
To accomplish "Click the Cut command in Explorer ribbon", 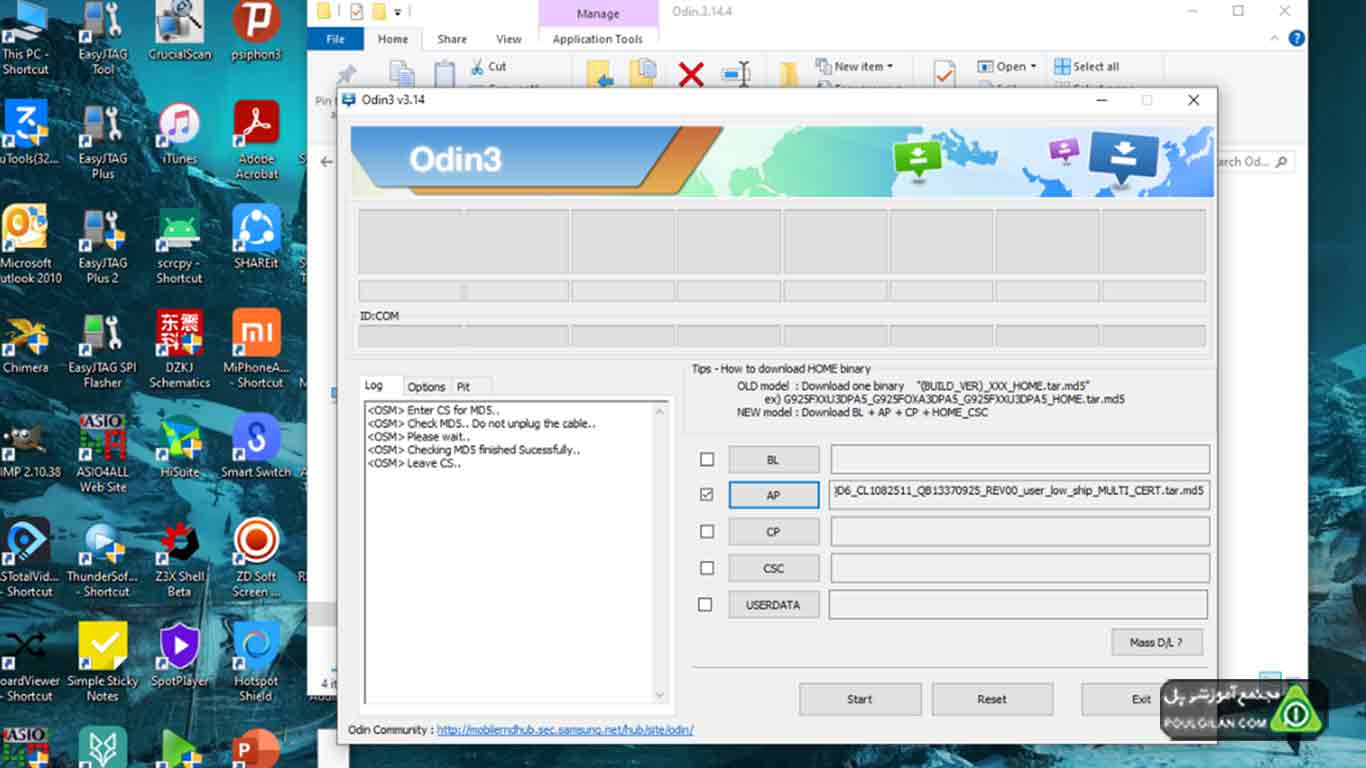I will 489,66.
